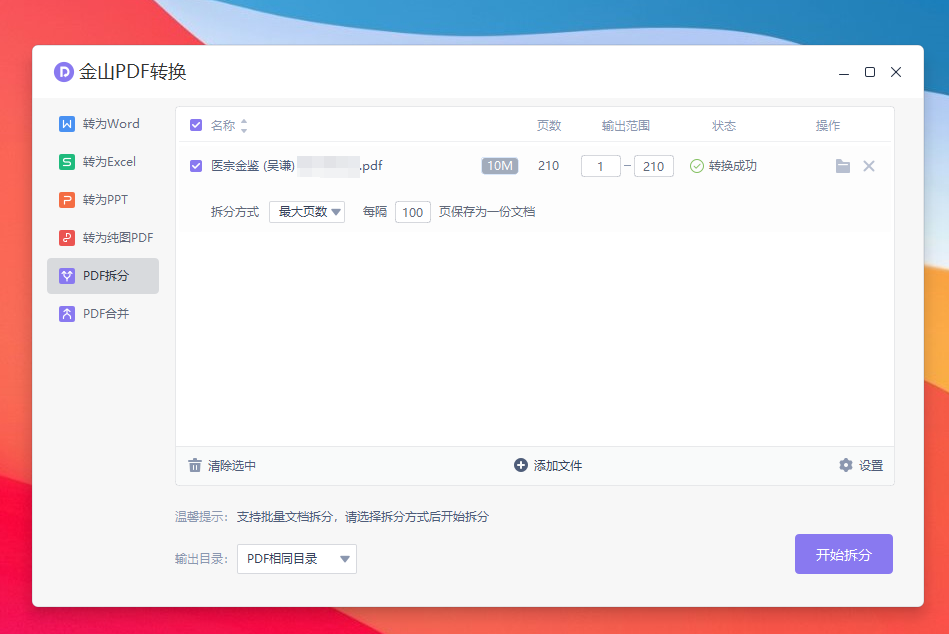The image size is (949, 634).
Task: Switch to PDF合并 tab
Action: click(x=103, y=313)
